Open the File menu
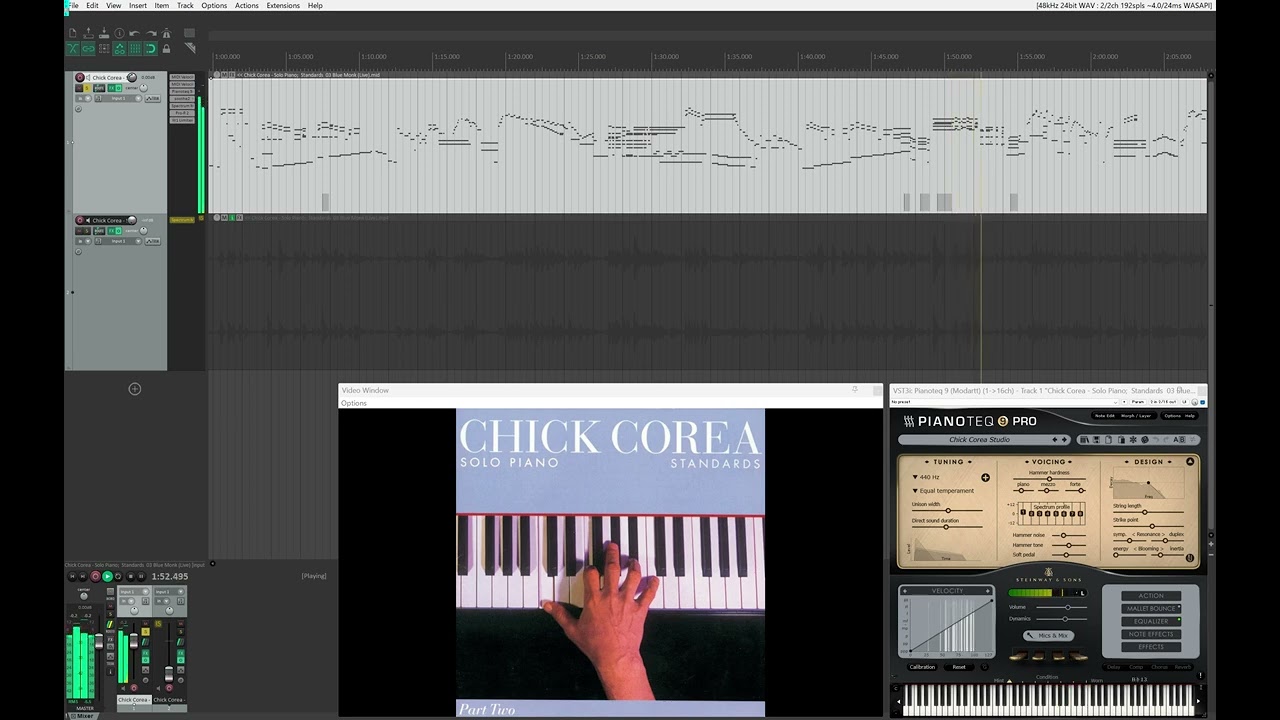 tap(72, 6)
